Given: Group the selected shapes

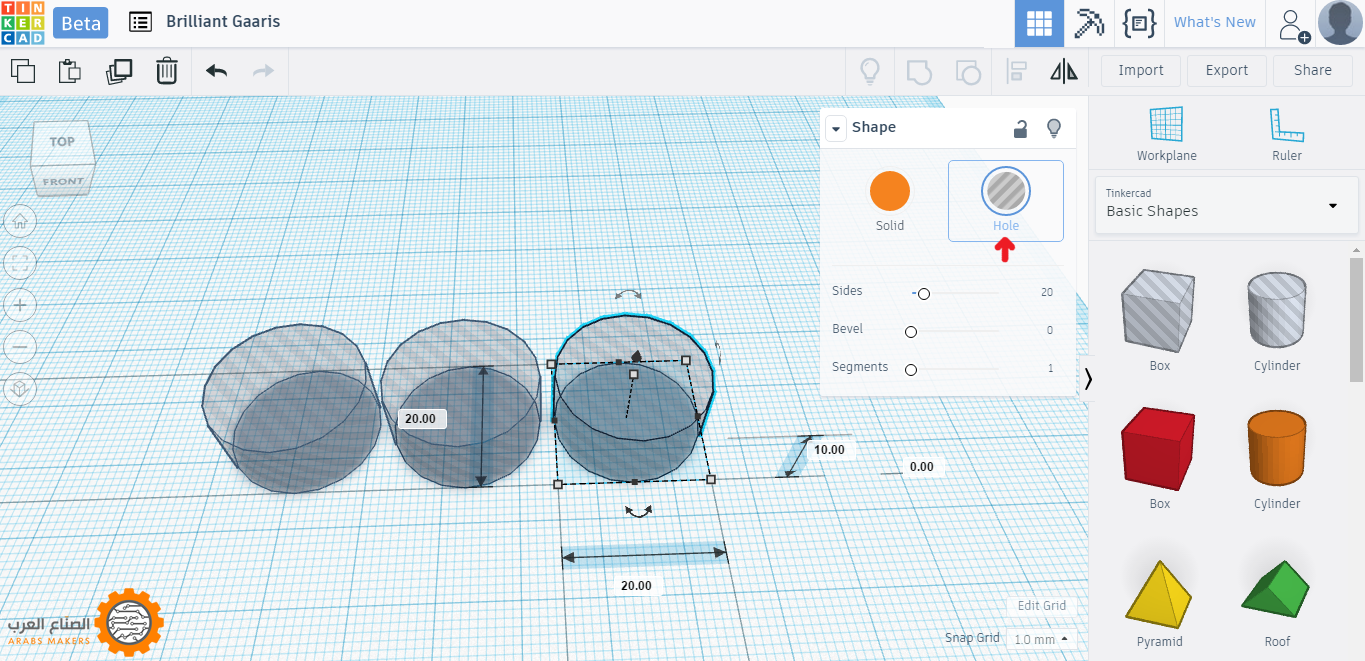Looking at the screenshot, I should click(x=919, y=71).
